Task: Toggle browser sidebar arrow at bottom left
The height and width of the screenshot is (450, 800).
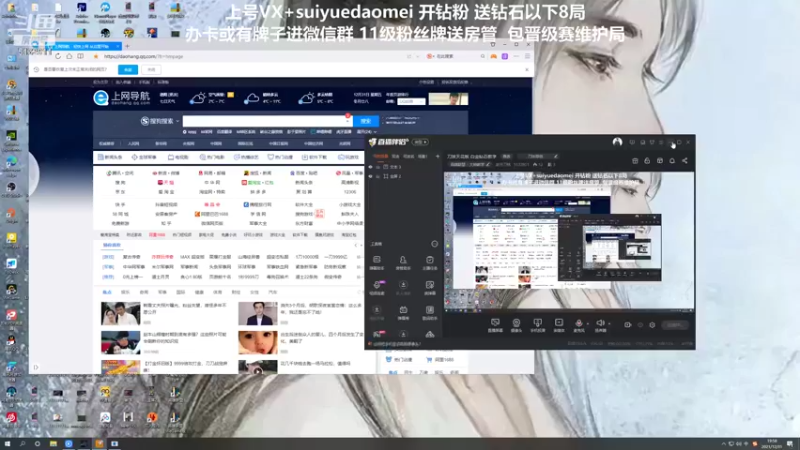Action: (x=36, y=367)
